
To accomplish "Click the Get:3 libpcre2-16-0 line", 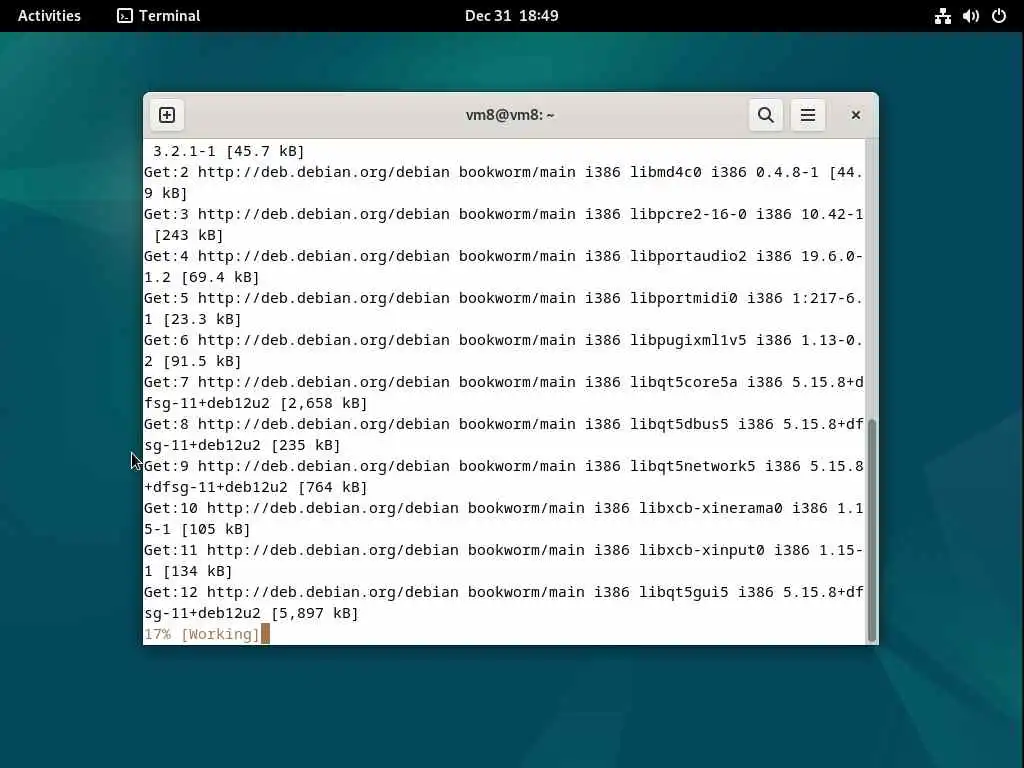I will tap(504, 214).
